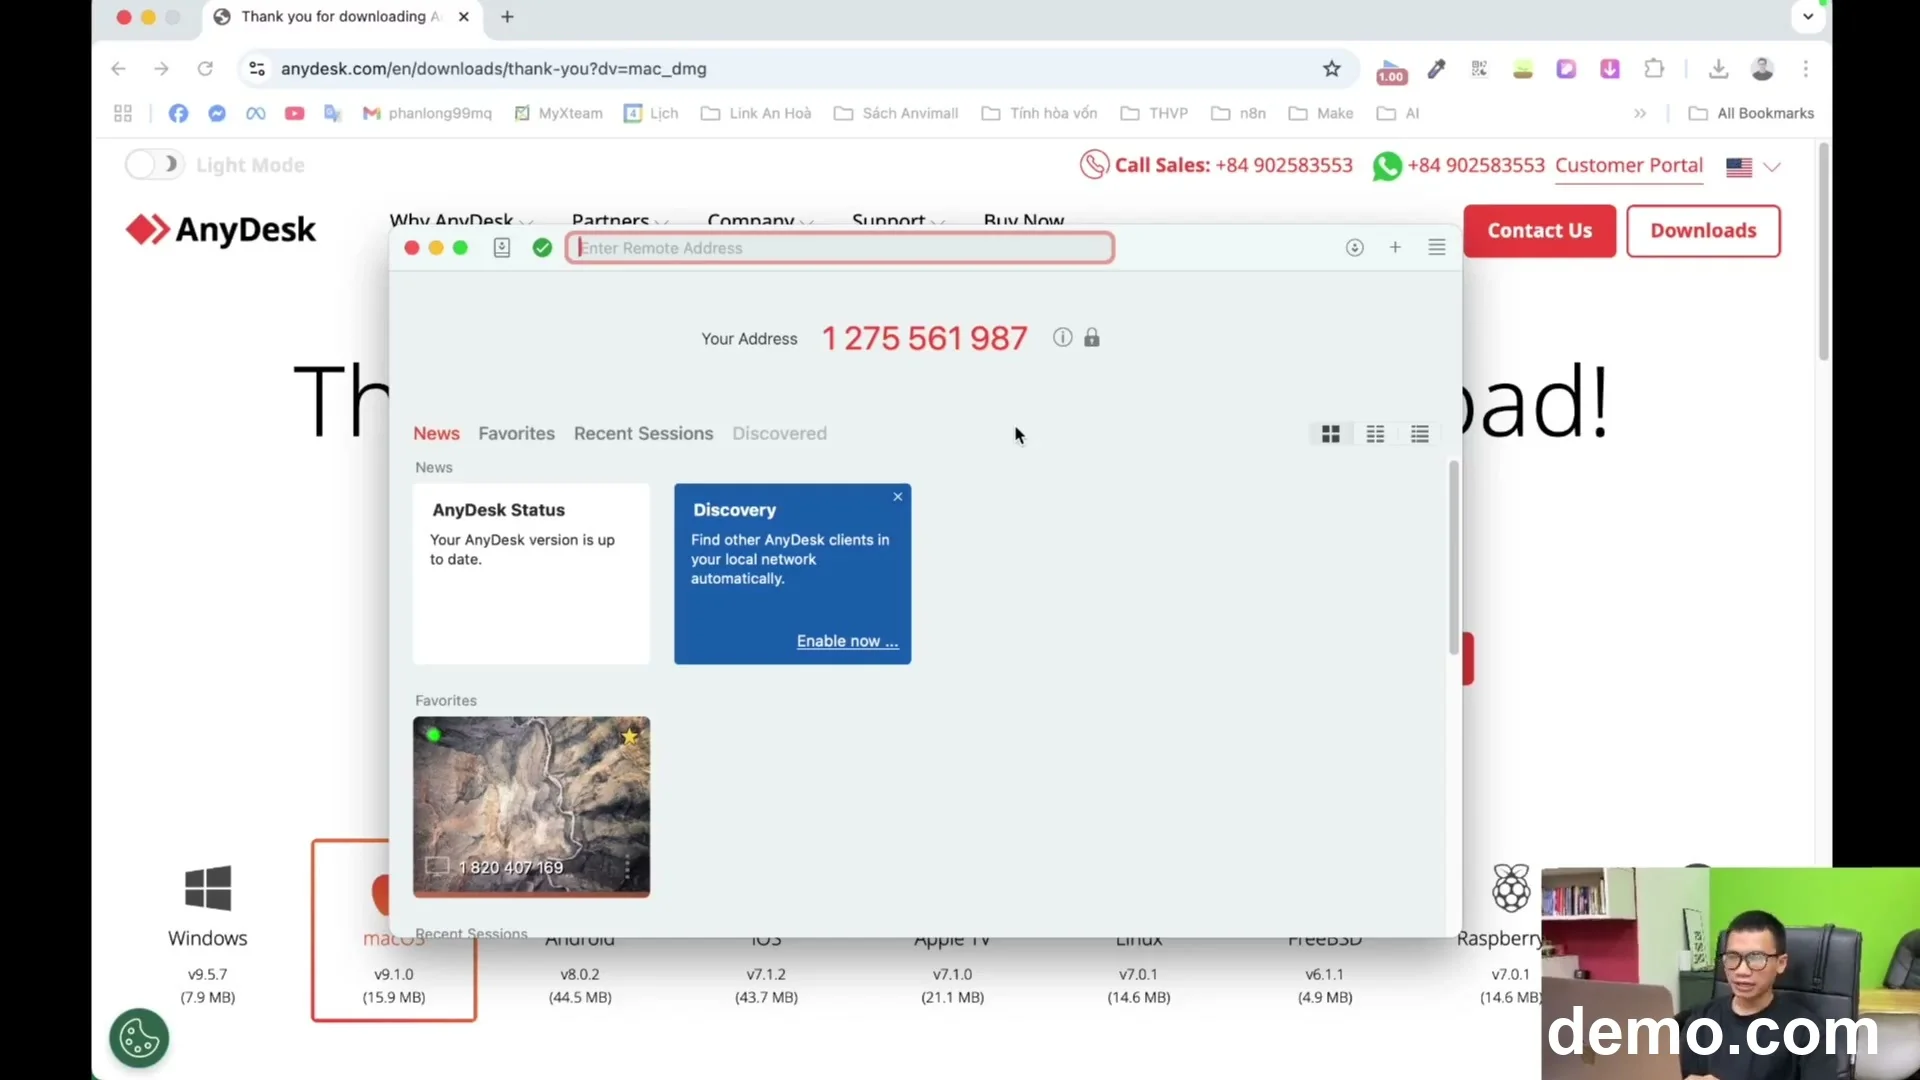Open the browser profile avatar

[x=1762, y=69]
